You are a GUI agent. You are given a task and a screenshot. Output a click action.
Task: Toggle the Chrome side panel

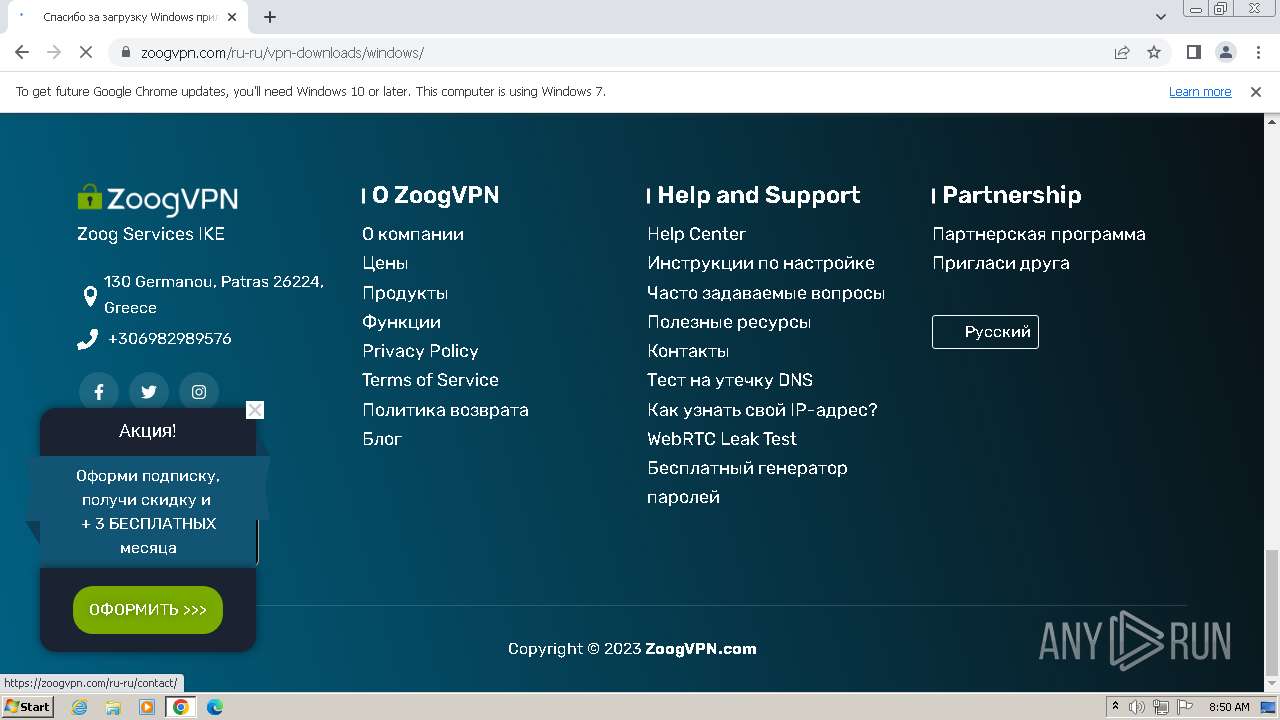[1194, 53]
